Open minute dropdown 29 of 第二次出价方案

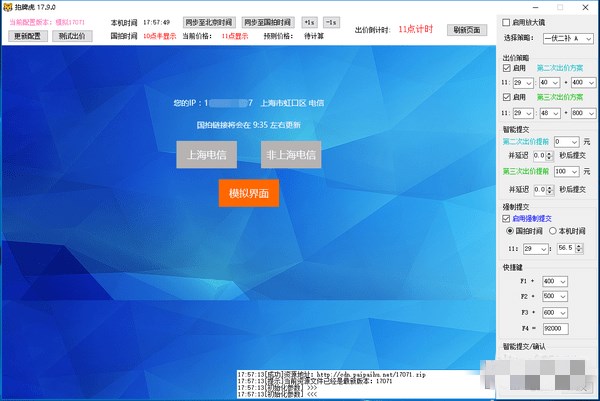[523, 83]
